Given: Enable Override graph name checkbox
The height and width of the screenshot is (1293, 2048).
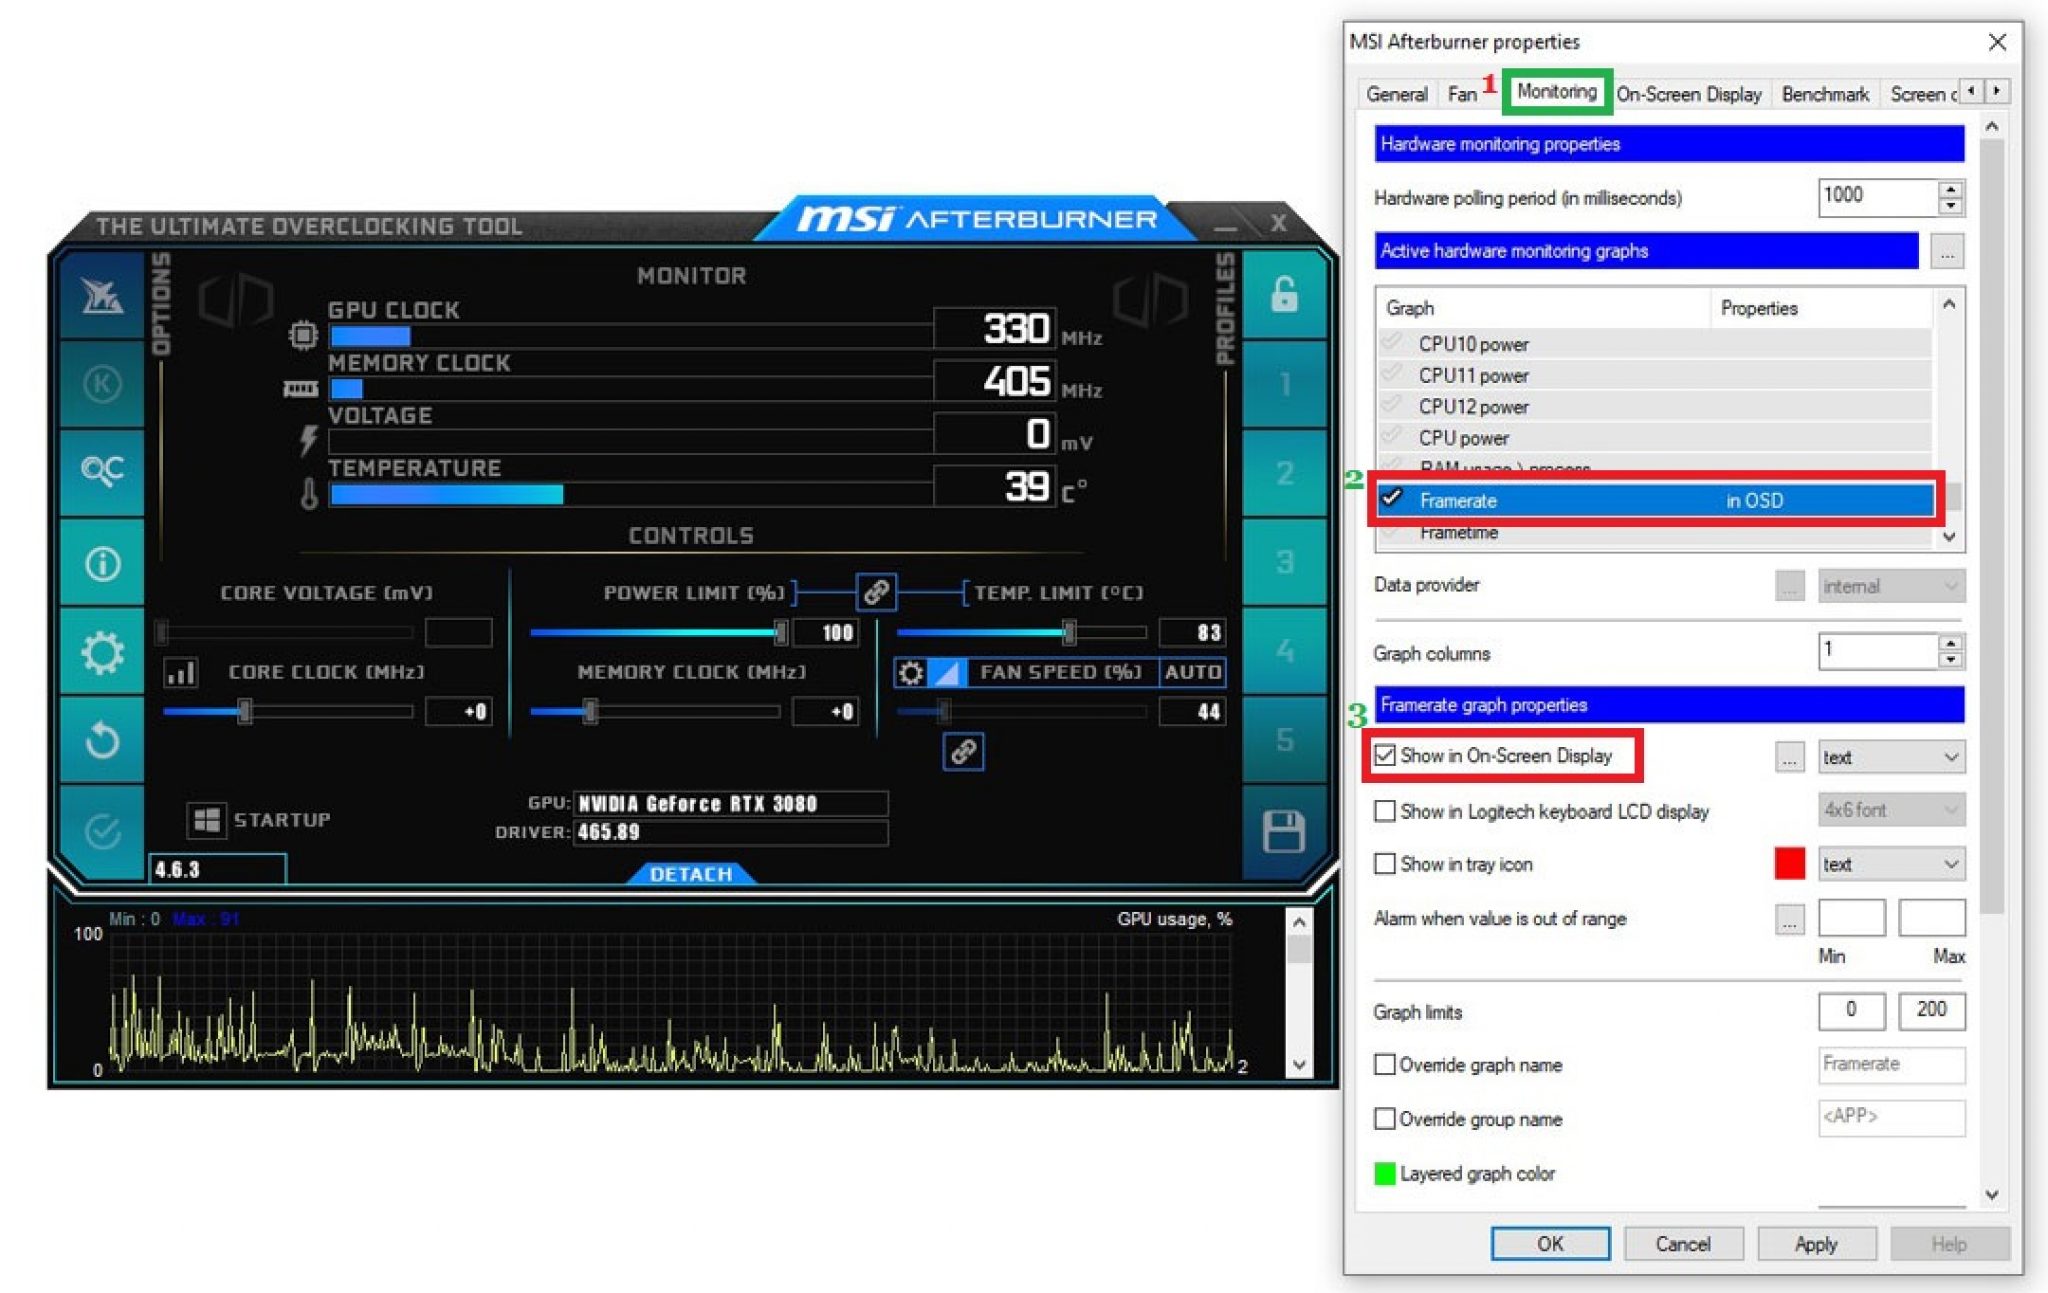Looking at the screenshot, I should (x=1385, y=1065).
